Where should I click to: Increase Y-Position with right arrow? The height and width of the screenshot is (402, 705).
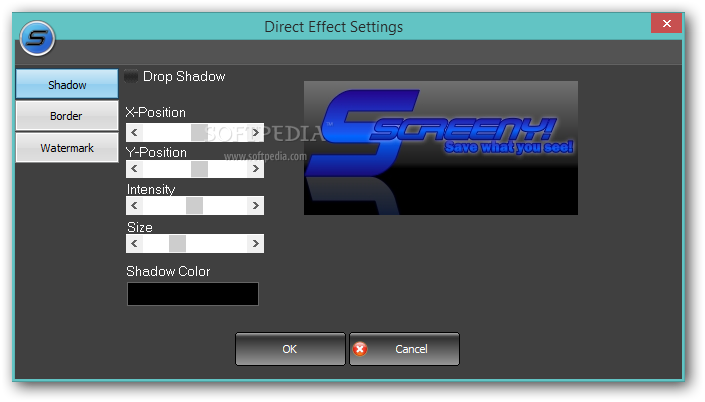(x=255, y=169)
